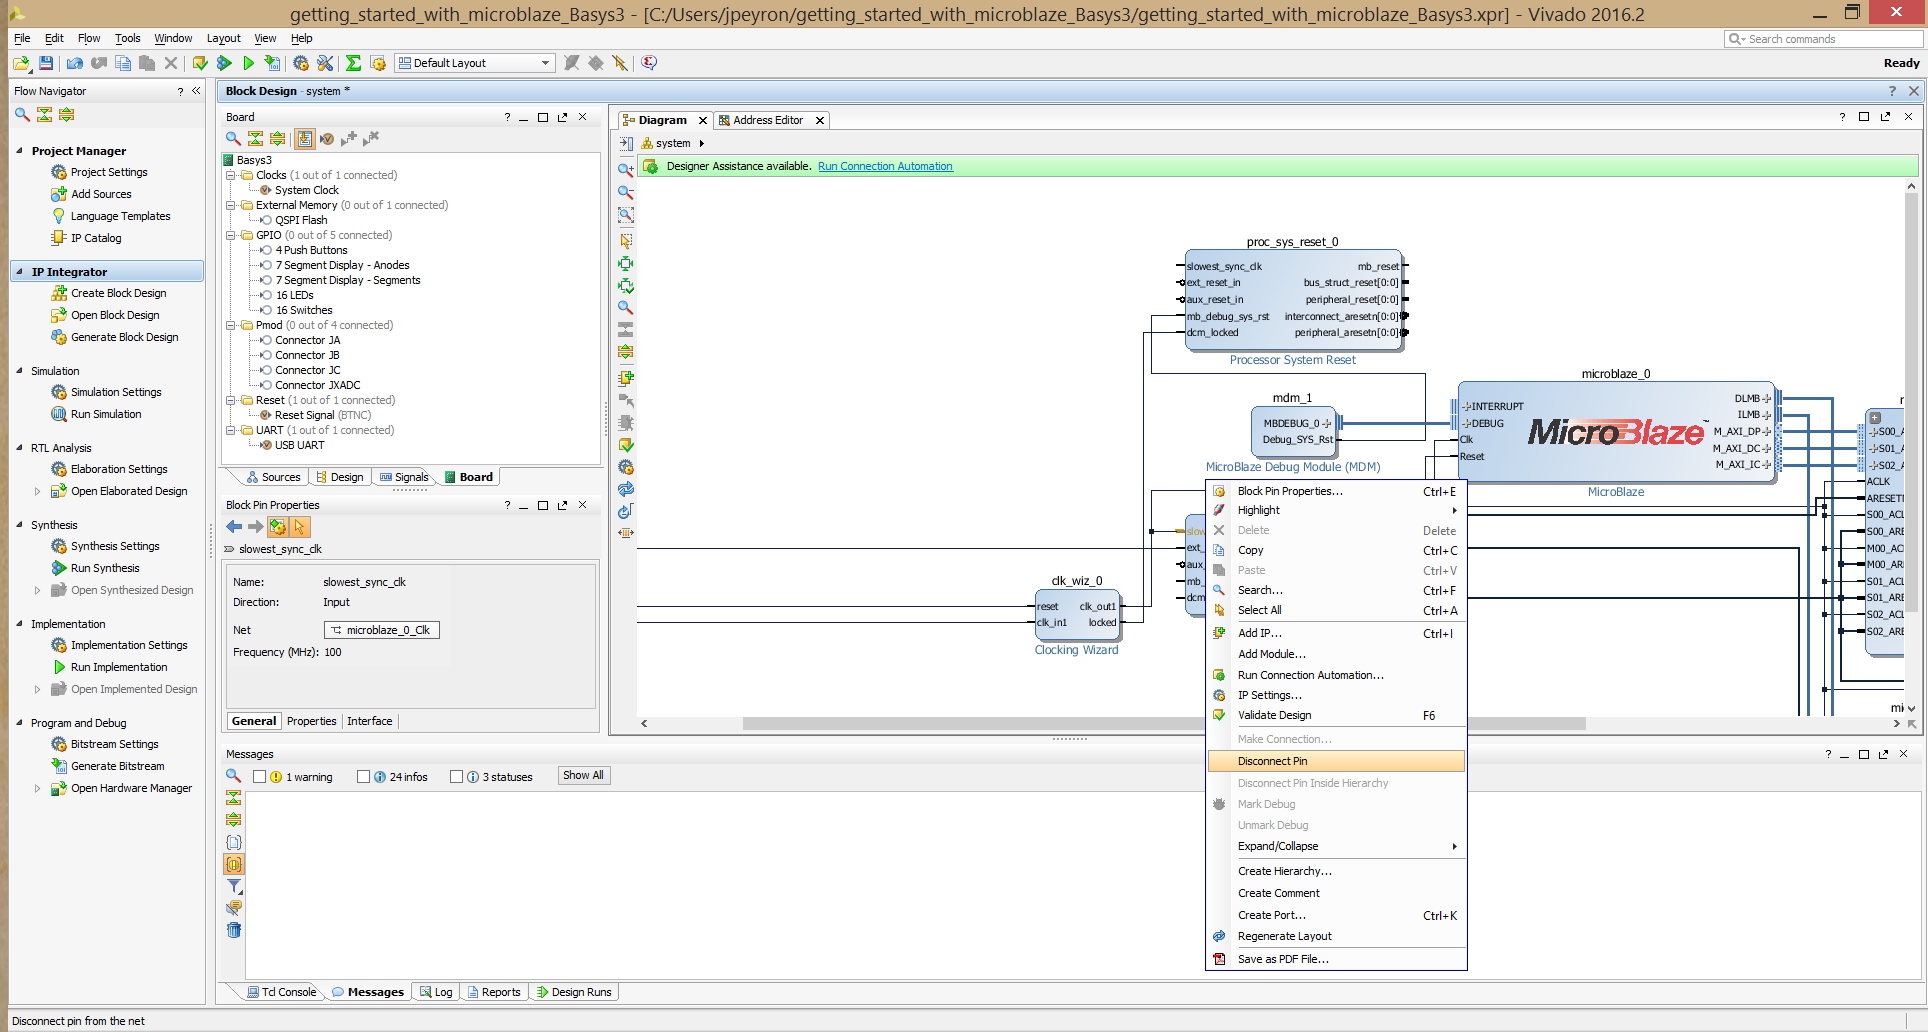1928x1032 pixels.
Task: Click the search magnifier in Board panel
Action: point(233,139)
